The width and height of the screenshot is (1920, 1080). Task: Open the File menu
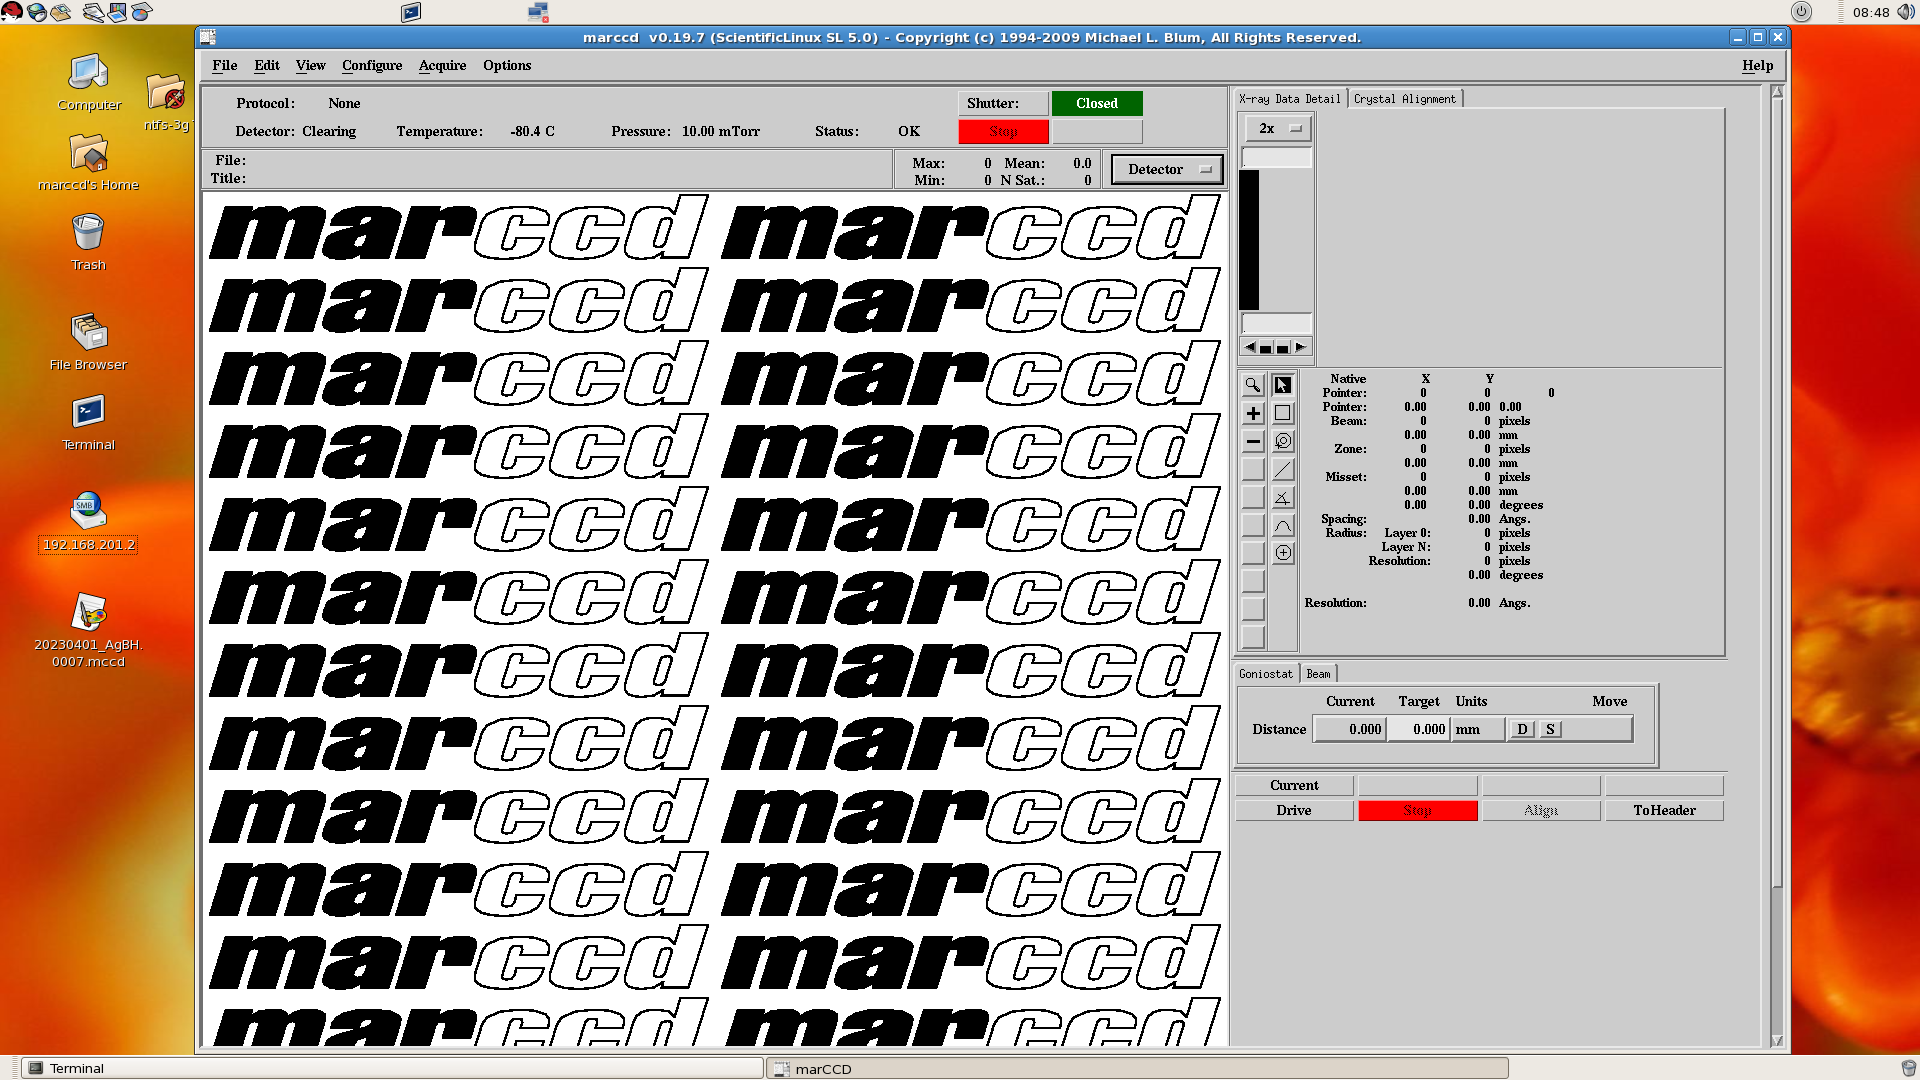[x=225, y=65]
